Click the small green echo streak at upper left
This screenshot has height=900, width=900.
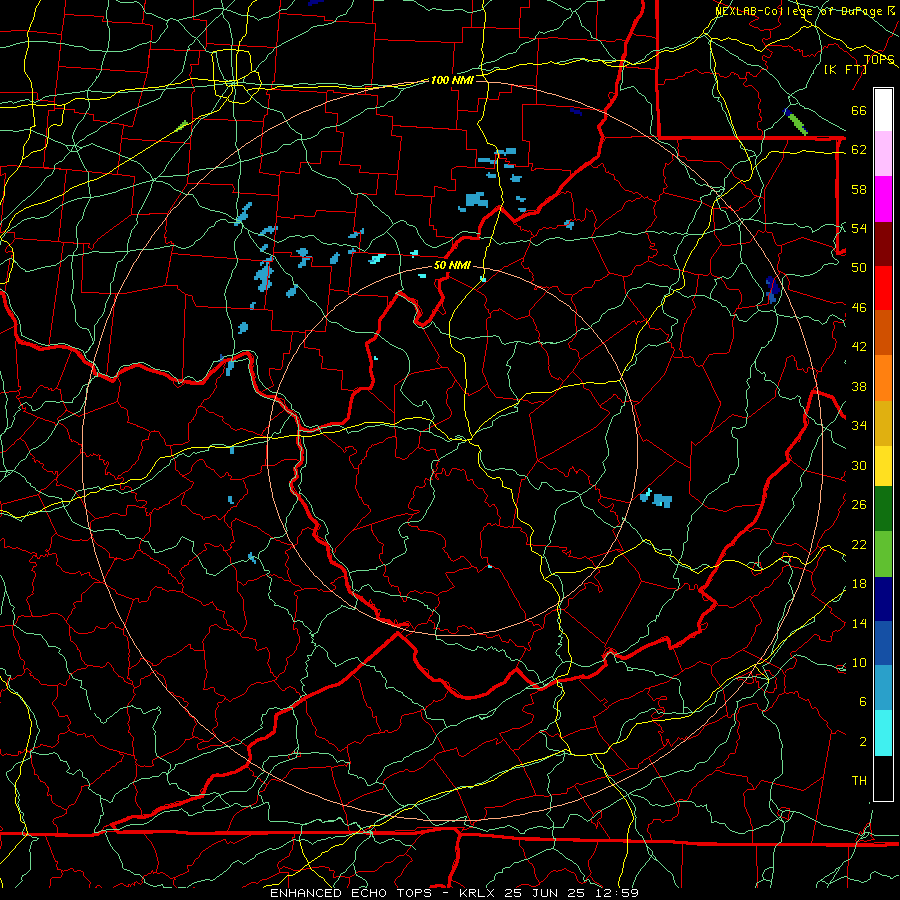click(182, 125)
